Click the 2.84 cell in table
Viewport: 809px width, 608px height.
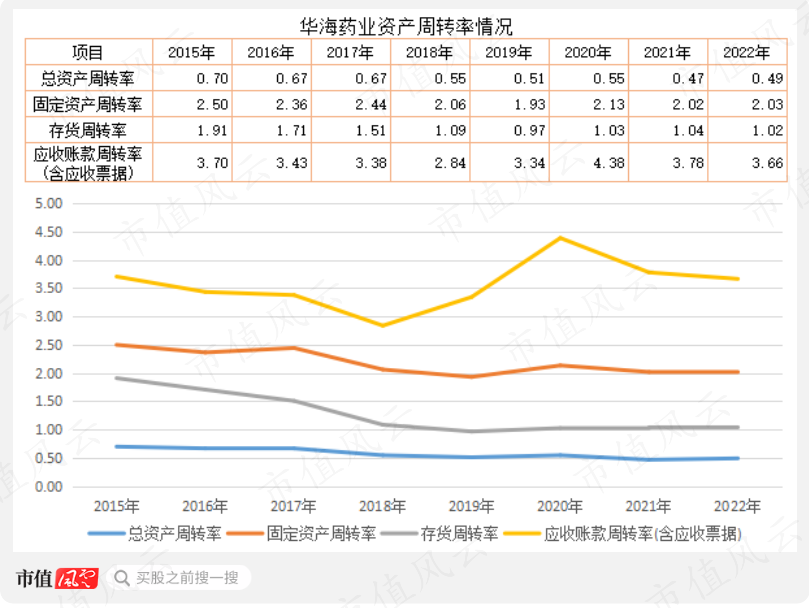[x=430, y=163]
